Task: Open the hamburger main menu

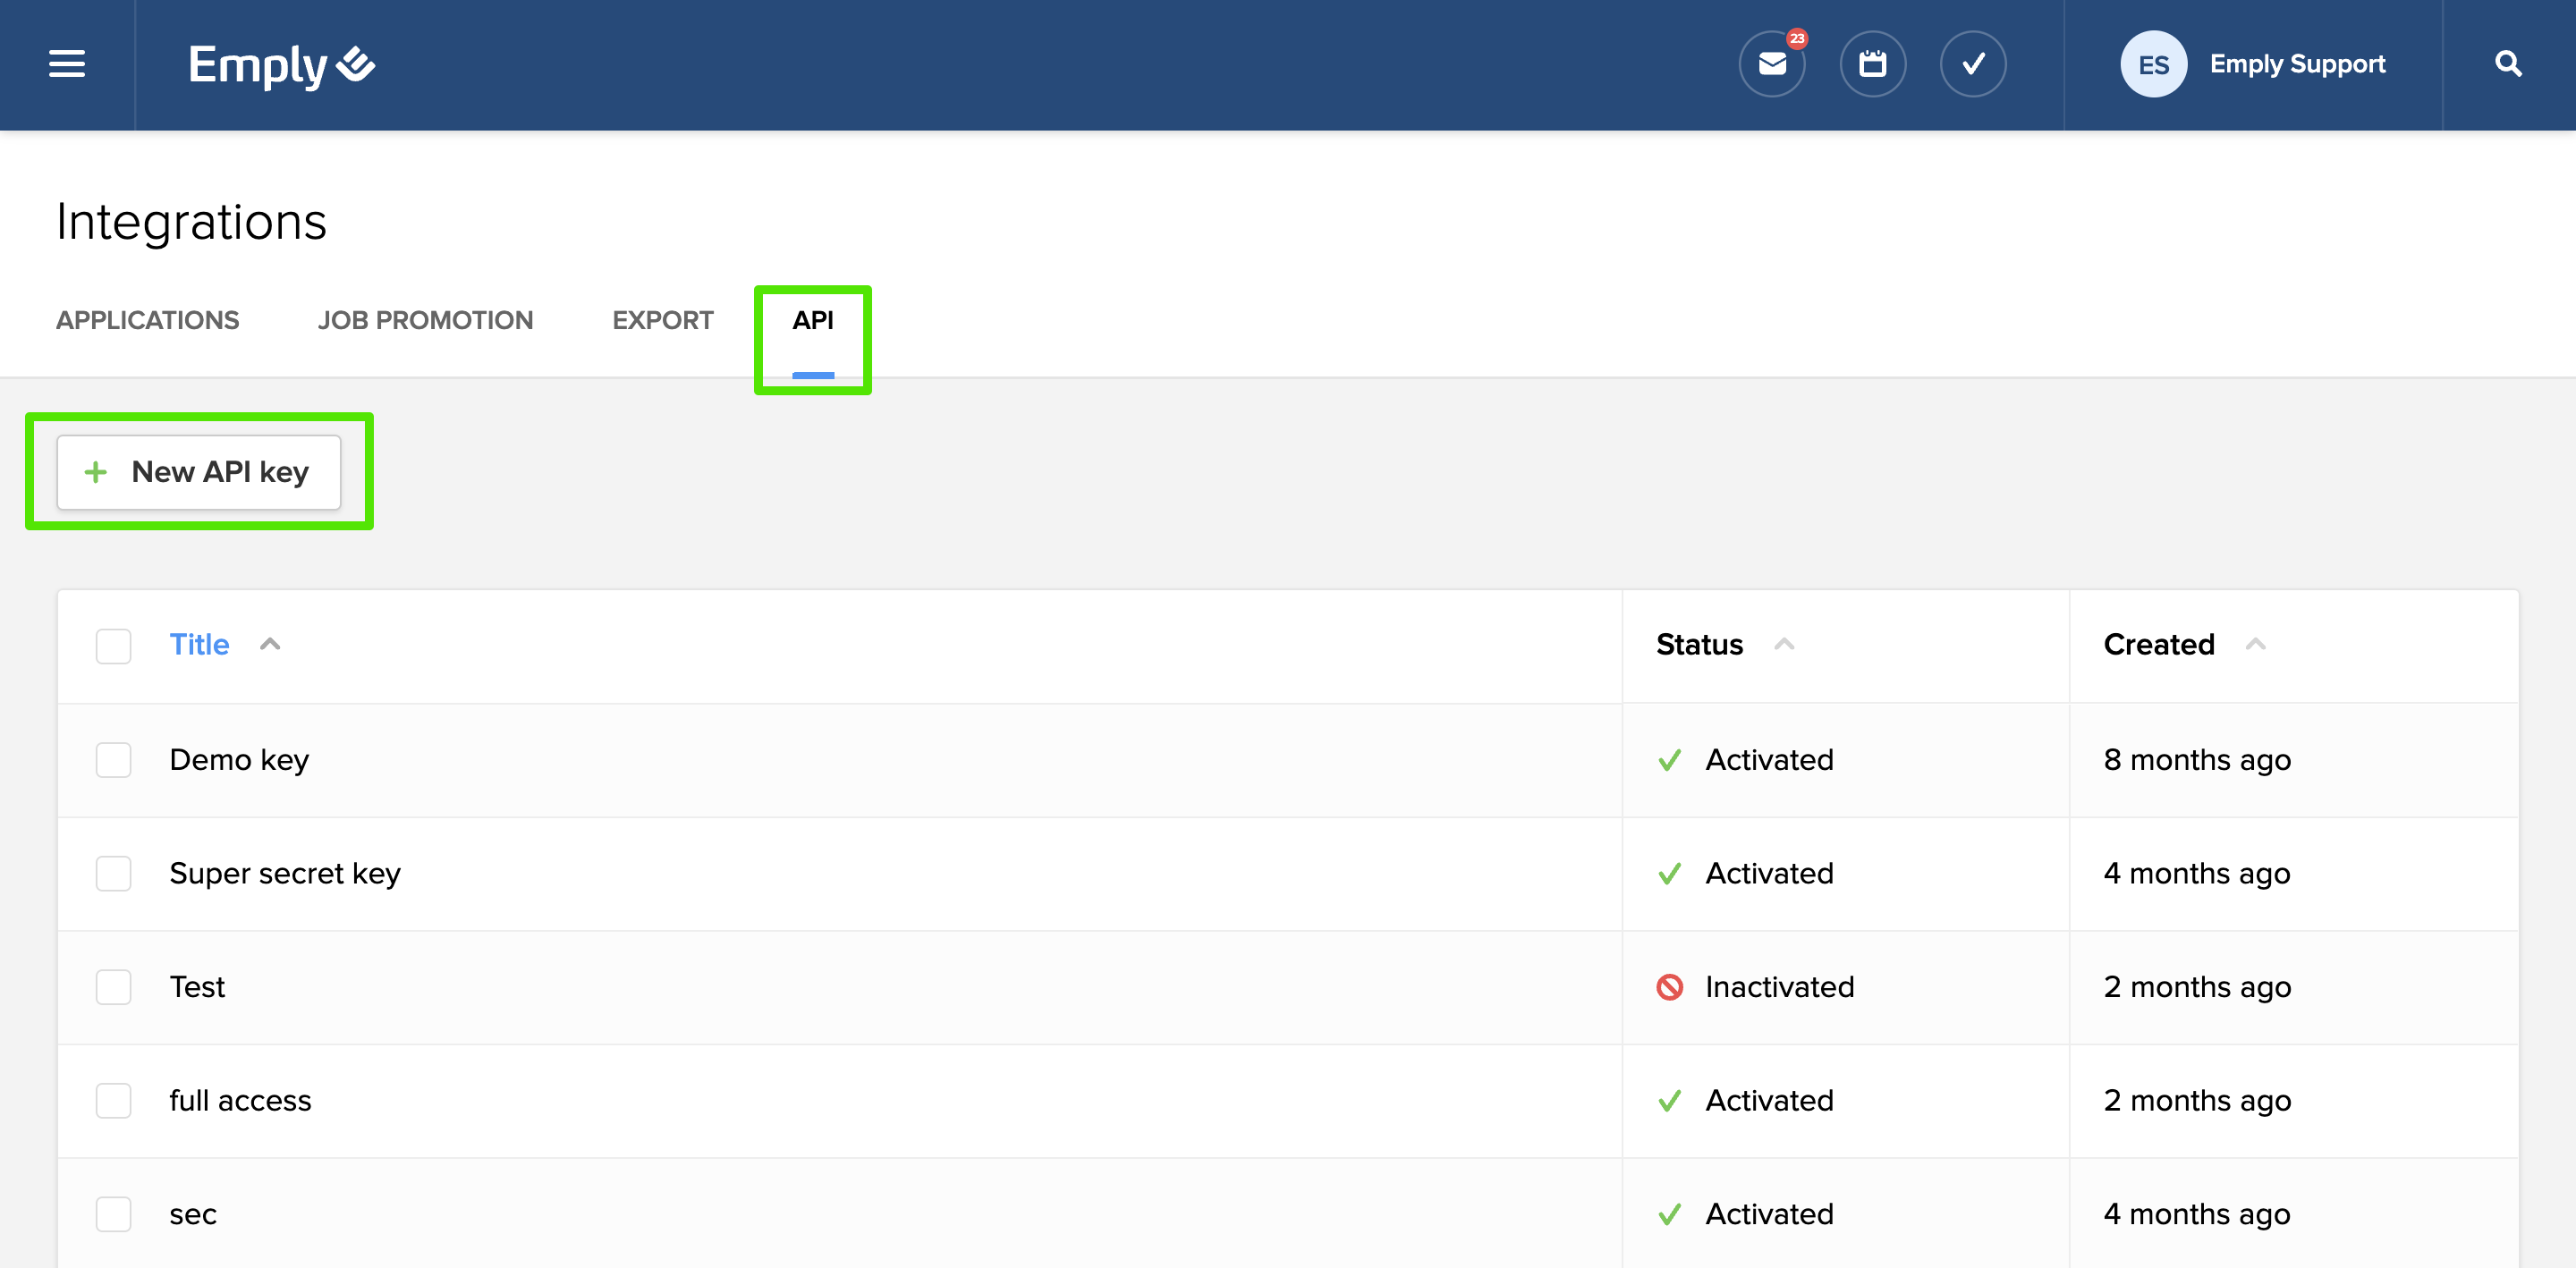Action: (x=67, y=64)
